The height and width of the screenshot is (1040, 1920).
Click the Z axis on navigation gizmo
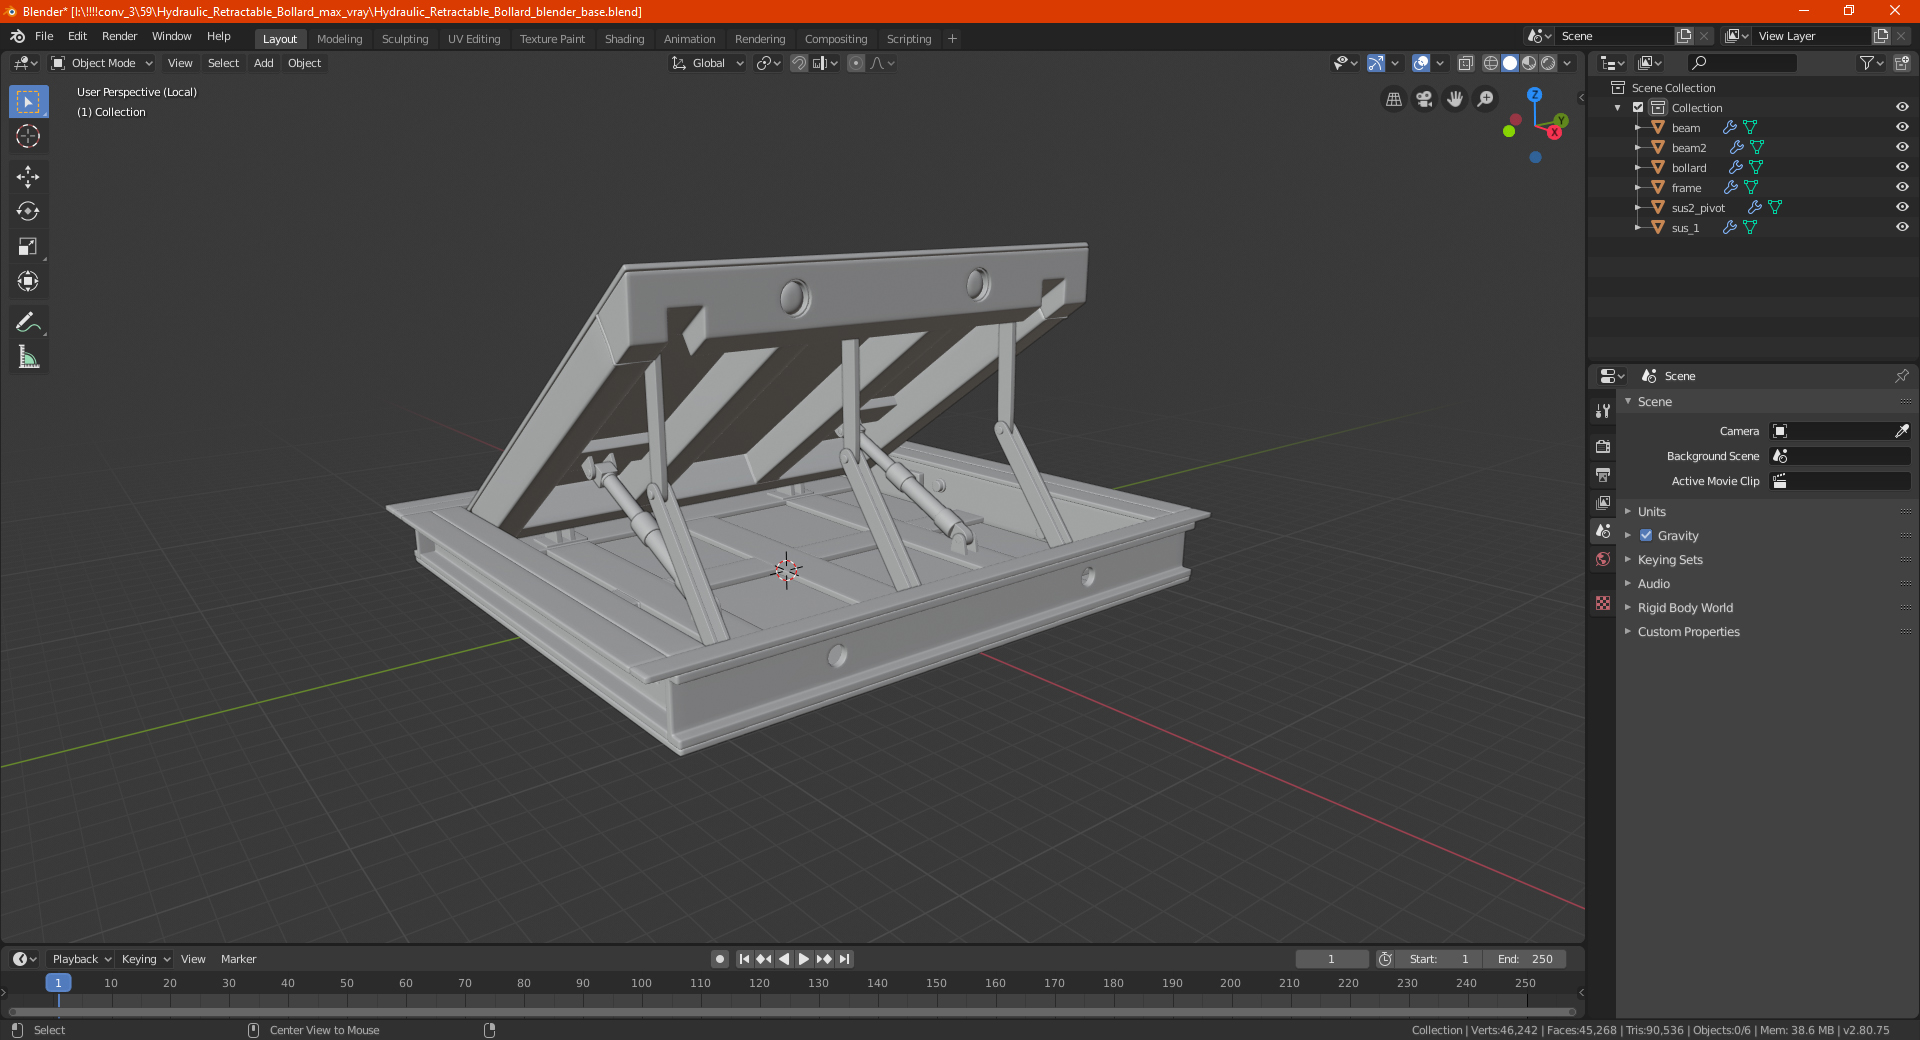pos(1534,95)
